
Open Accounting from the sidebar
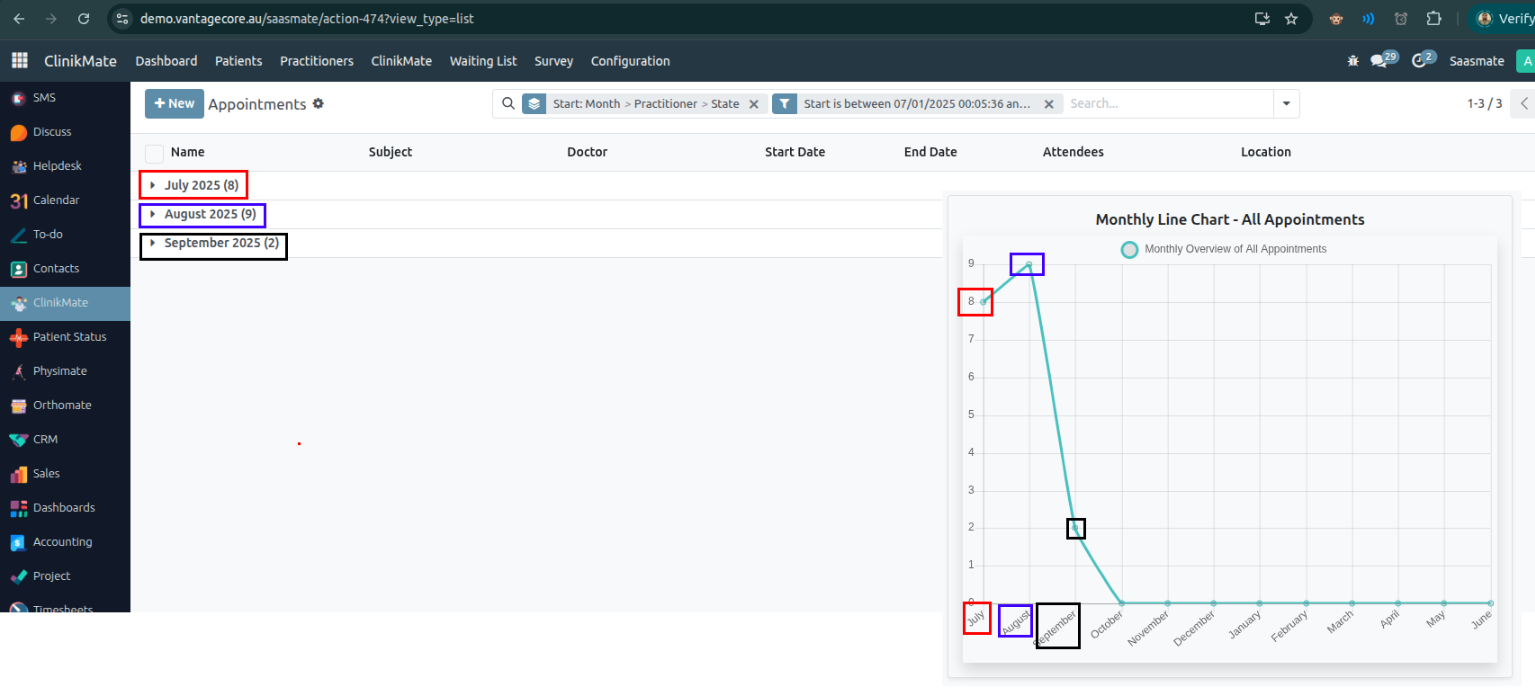click(x=62, y=542)
